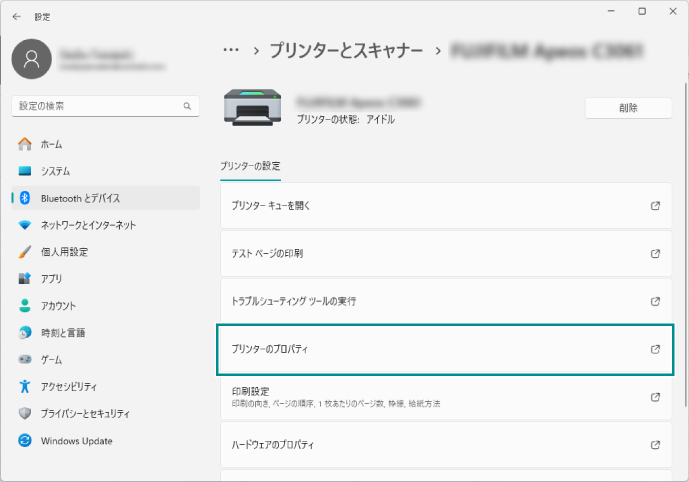This screenshot has width=689, height=482.
Task: Open external link icon for プリンターのプロパティ
Action: click(655, 349)
